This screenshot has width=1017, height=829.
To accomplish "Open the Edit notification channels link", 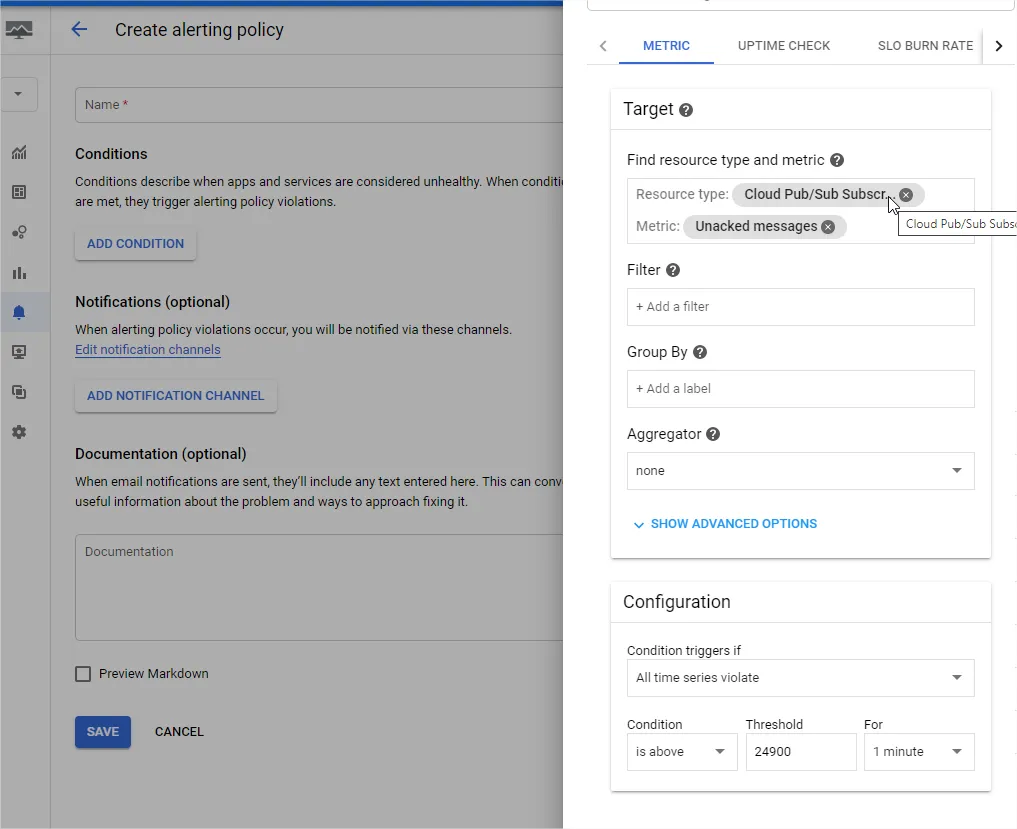I will click(x=148, y=350).
